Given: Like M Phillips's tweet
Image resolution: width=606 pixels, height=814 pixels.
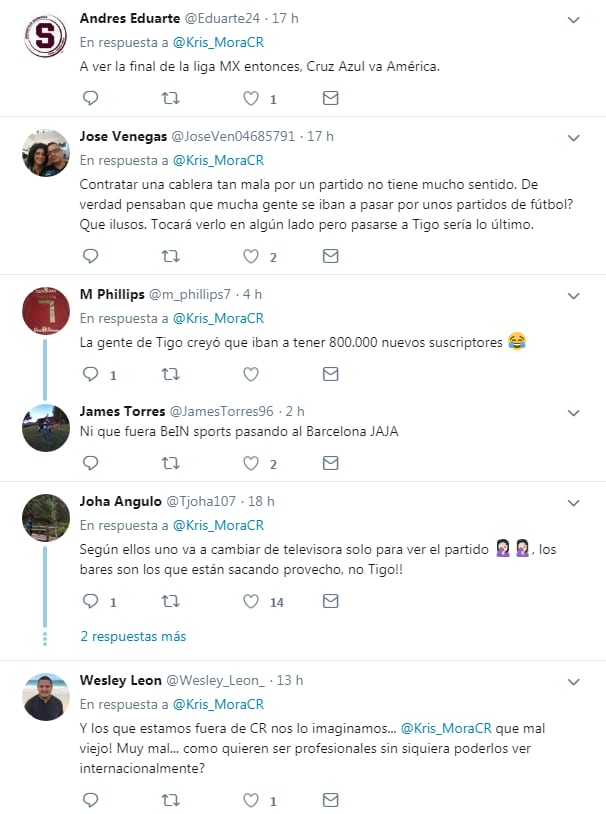Looking at the screenshot, I should click(x=251, y=374).
